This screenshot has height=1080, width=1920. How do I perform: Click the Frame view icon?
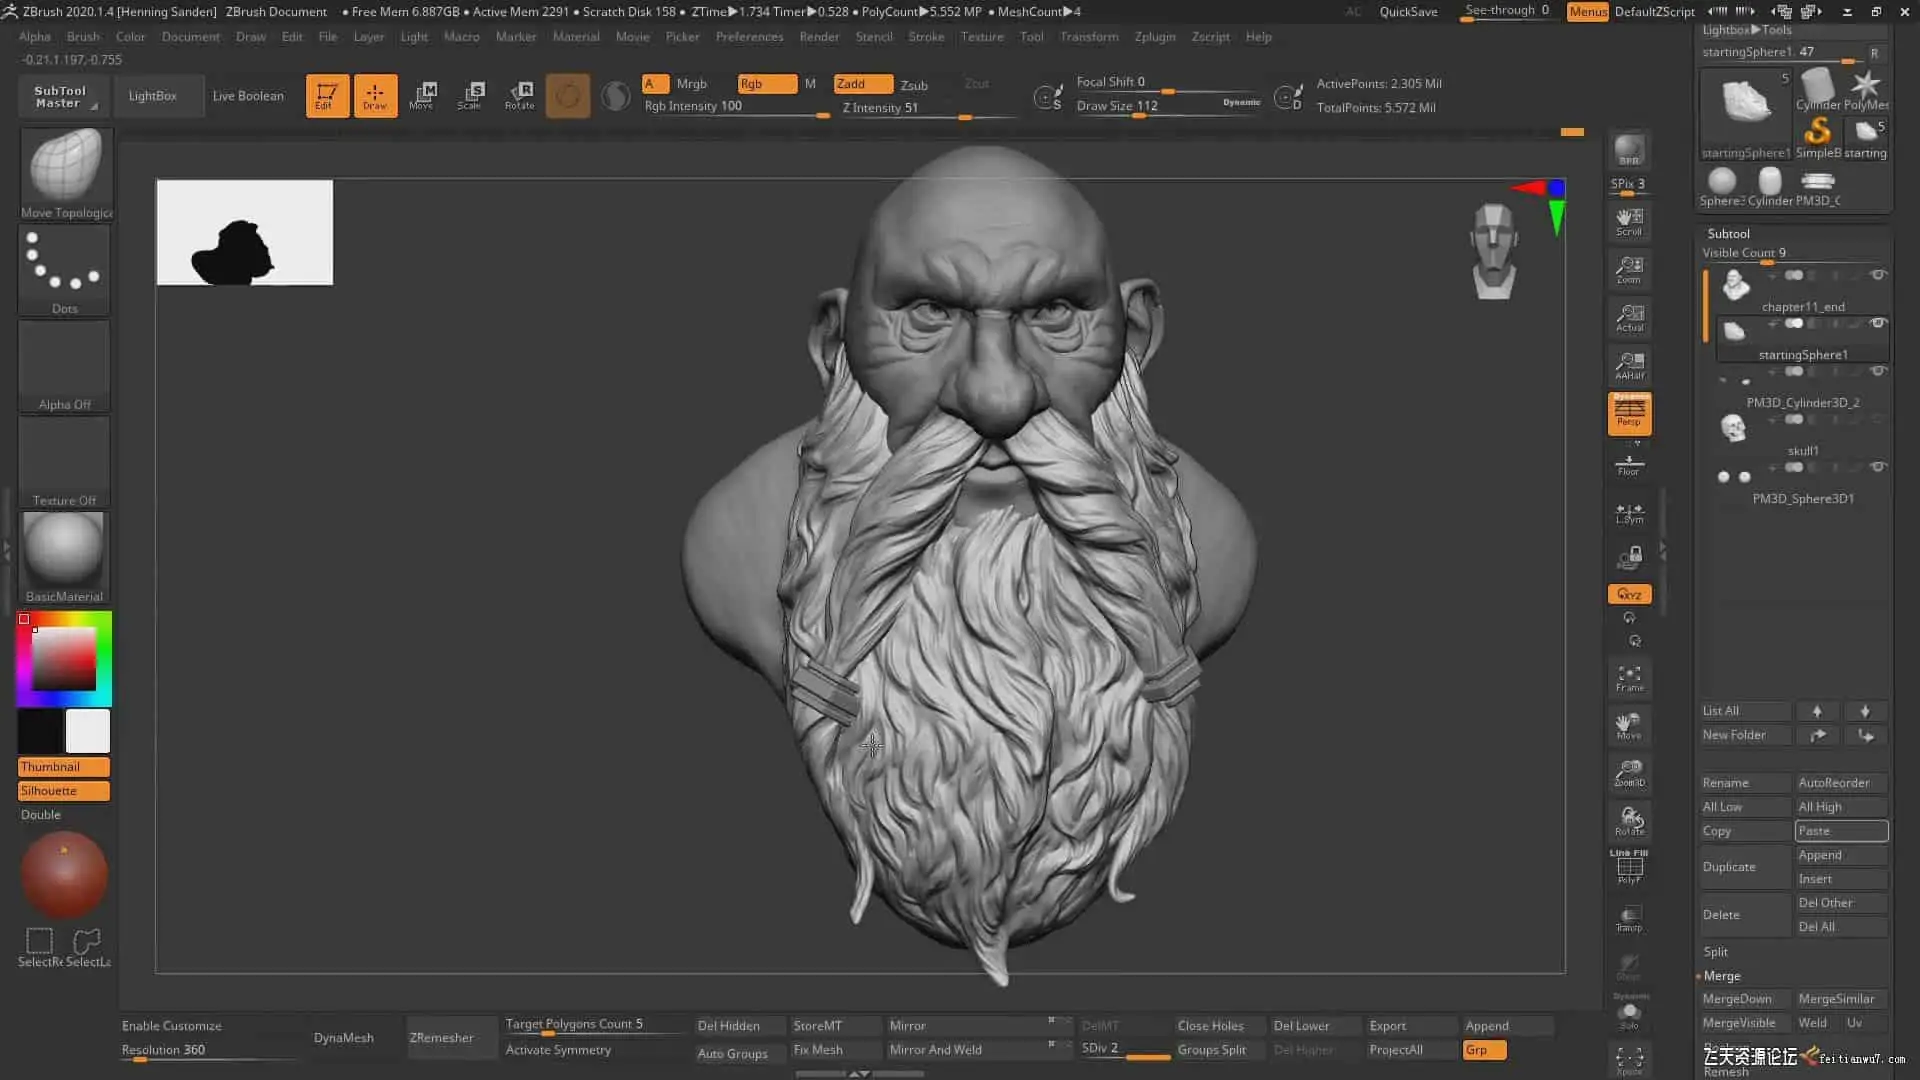[1629, 678]
